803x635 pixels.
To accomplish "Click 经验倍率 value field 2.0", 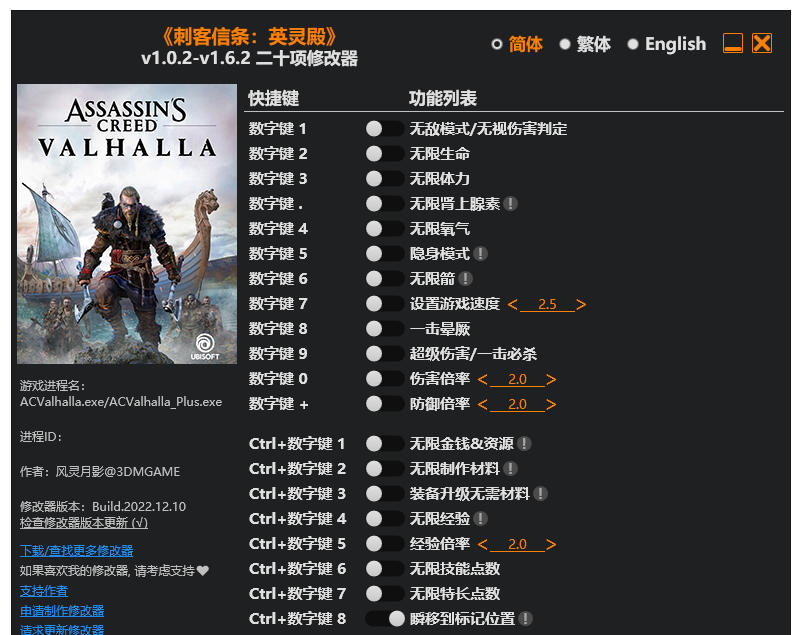I will click(x=517, y=544).
